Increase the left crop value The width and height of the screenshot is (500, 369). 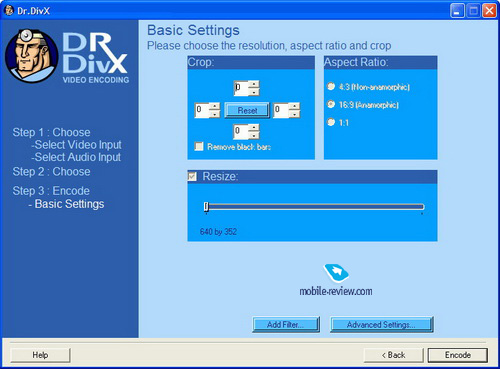pyautogui.click(x=215, y=107)
